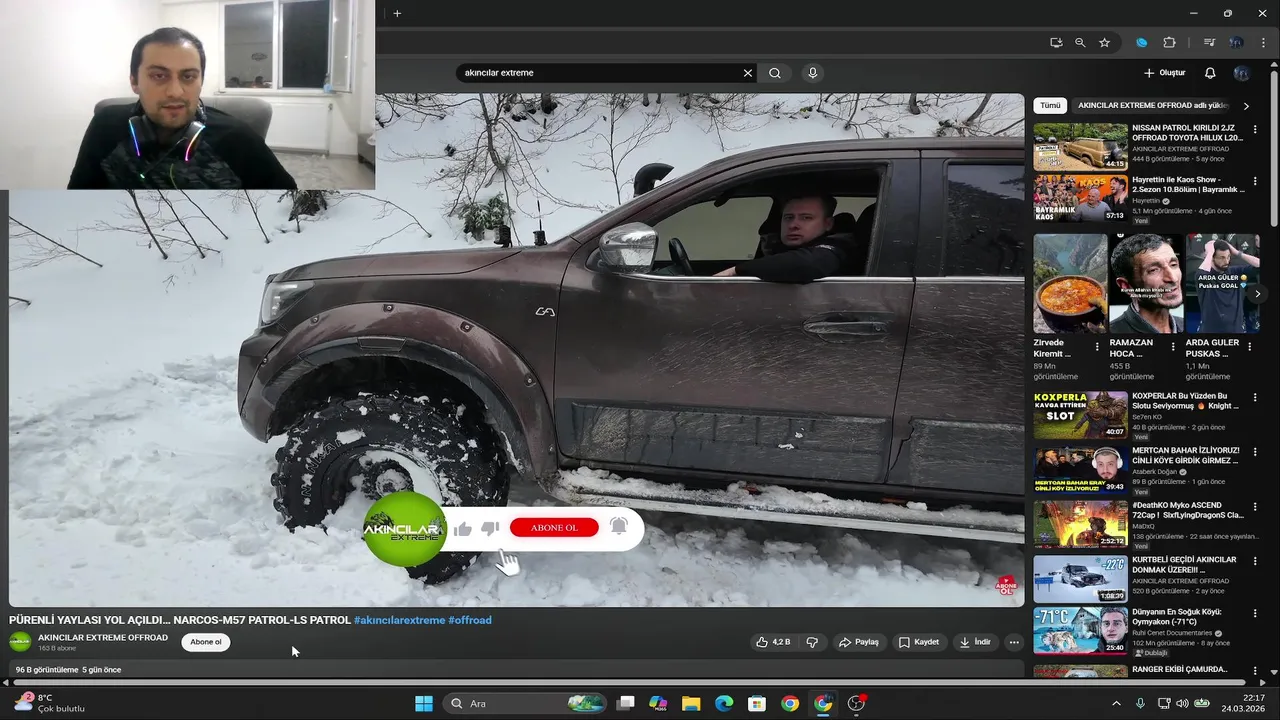Open media controls icon in browser toolbar

coord(1209,43)
